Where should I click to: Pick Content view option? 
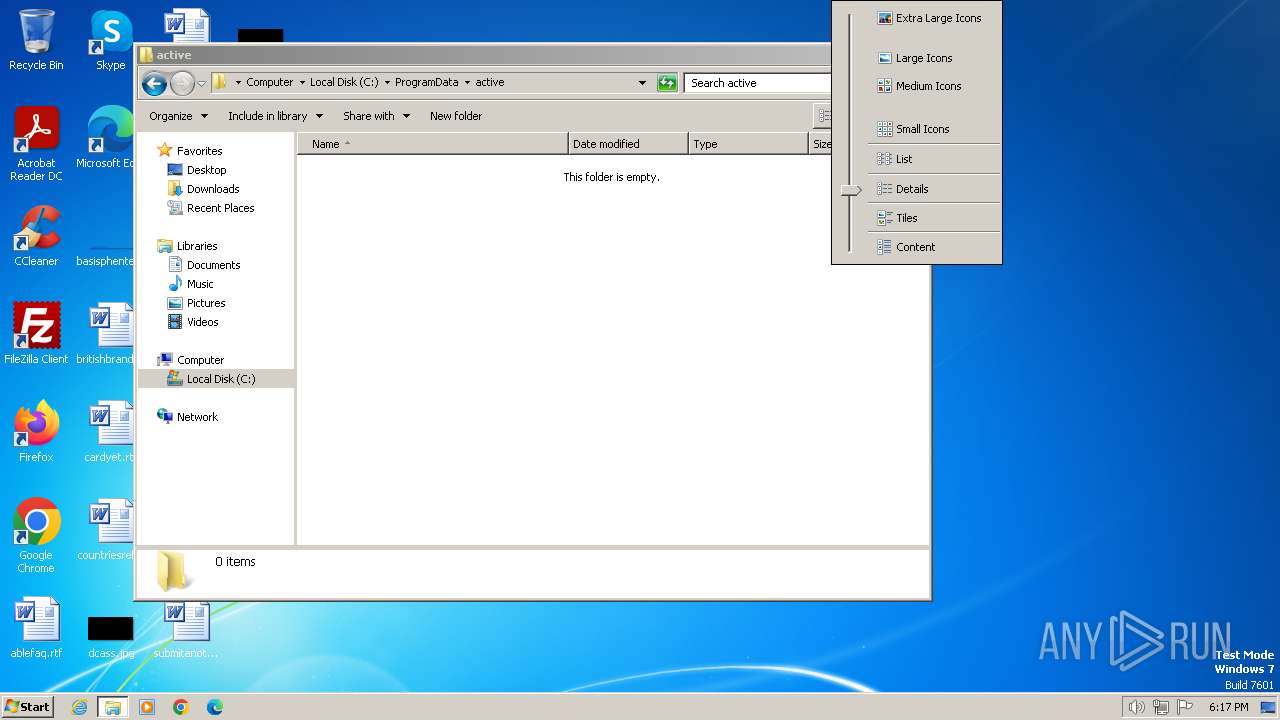point(906,247)
